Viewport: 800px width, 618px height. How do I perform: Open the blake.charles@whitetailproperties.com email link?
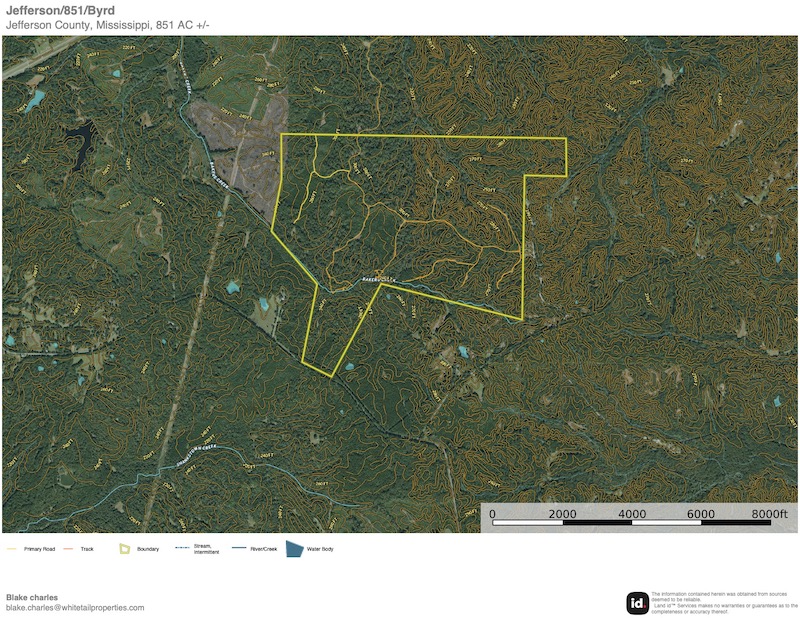(x=75, y=607)
